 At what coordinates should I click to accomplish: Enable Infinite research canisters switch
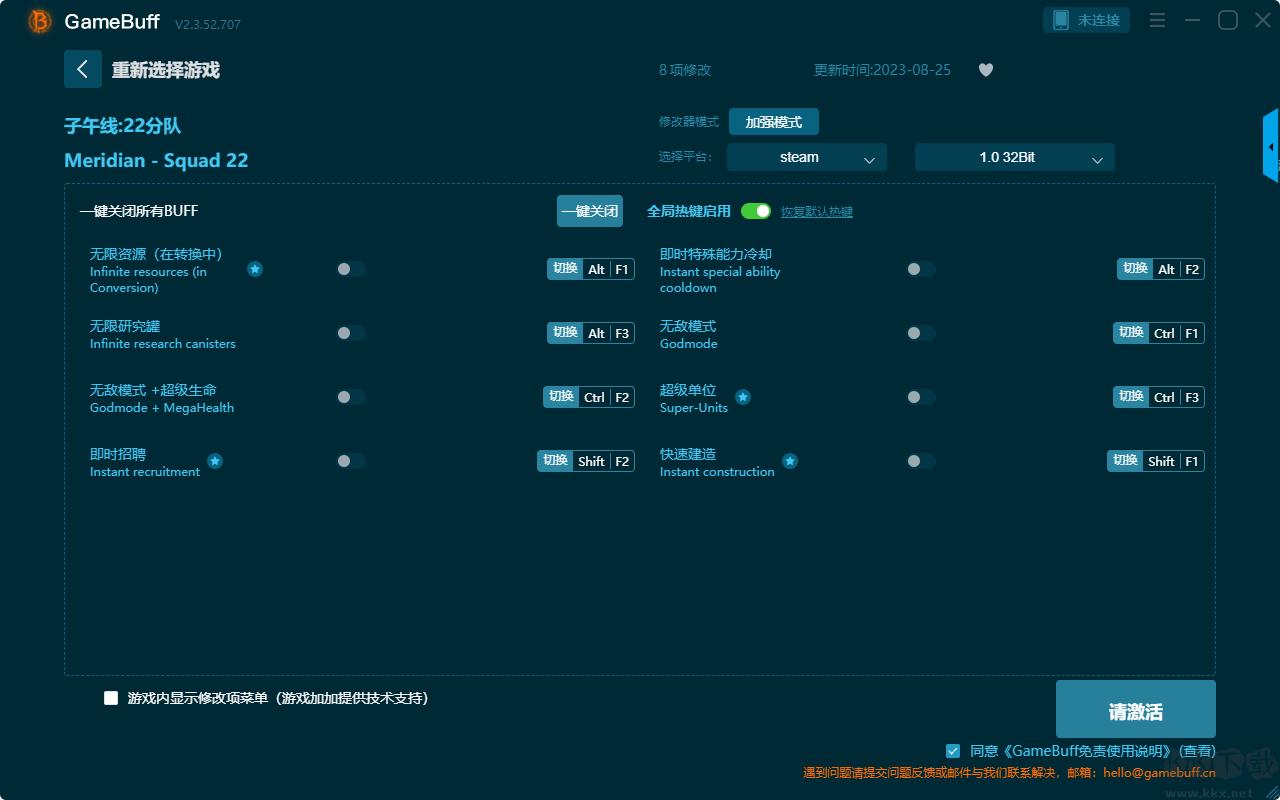pyautogui.click(x=351, y=333)
